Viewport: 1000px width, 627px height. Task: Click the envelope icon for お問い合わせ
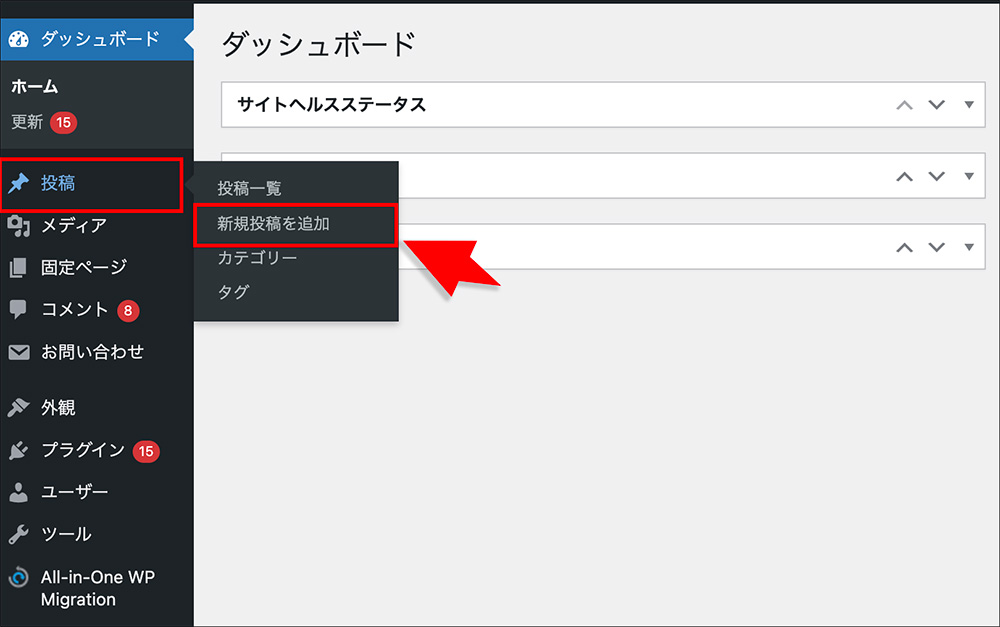(x=18, y=352)
